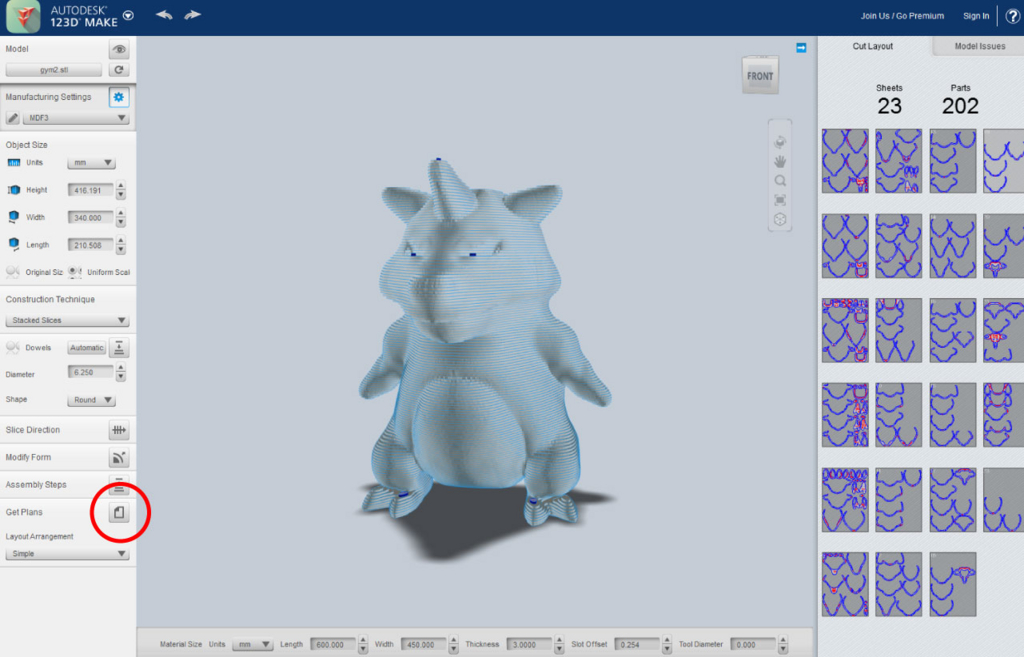Open Modify Form tool
Image resolution: width=1024 pixels, height=657 pixels.
point(119,458)
